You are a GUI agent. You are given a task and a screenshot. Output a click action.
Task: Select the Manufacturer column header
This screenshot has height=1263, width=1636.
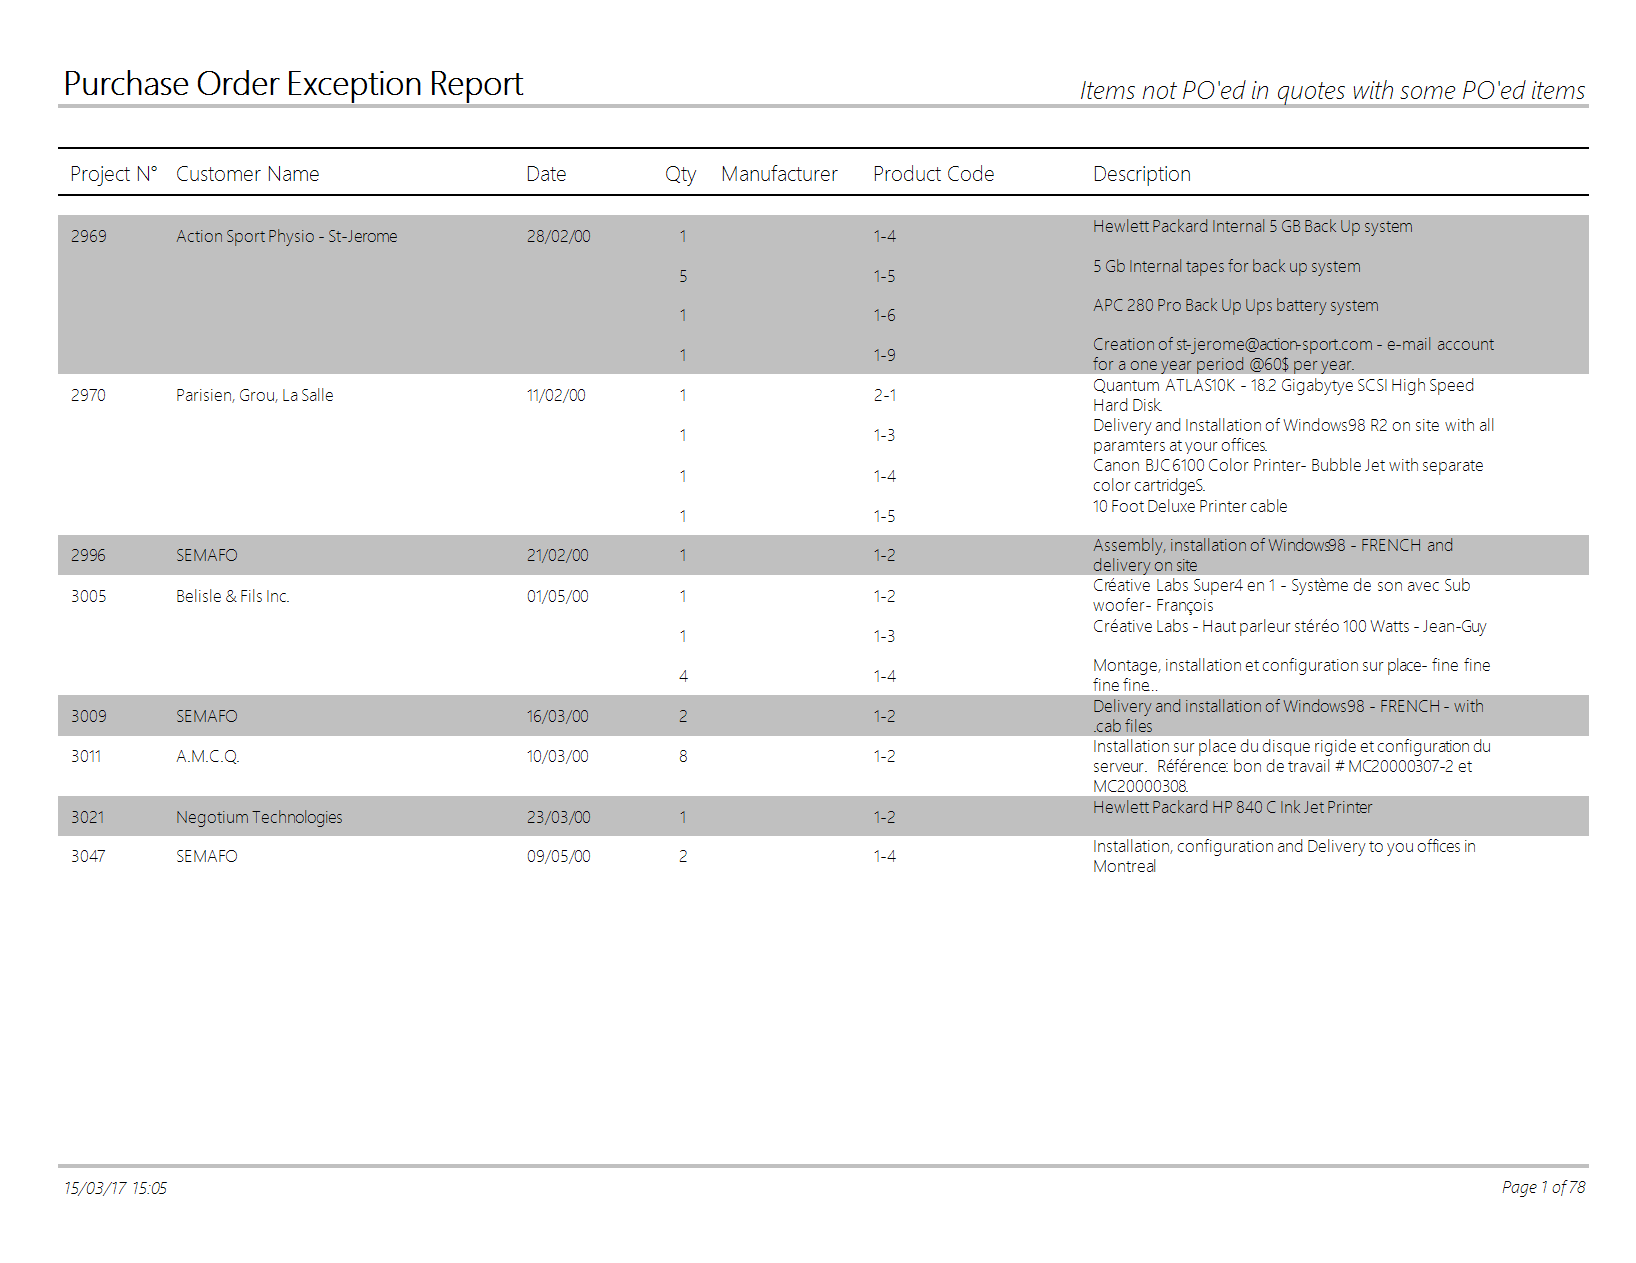tap(779, 174)
